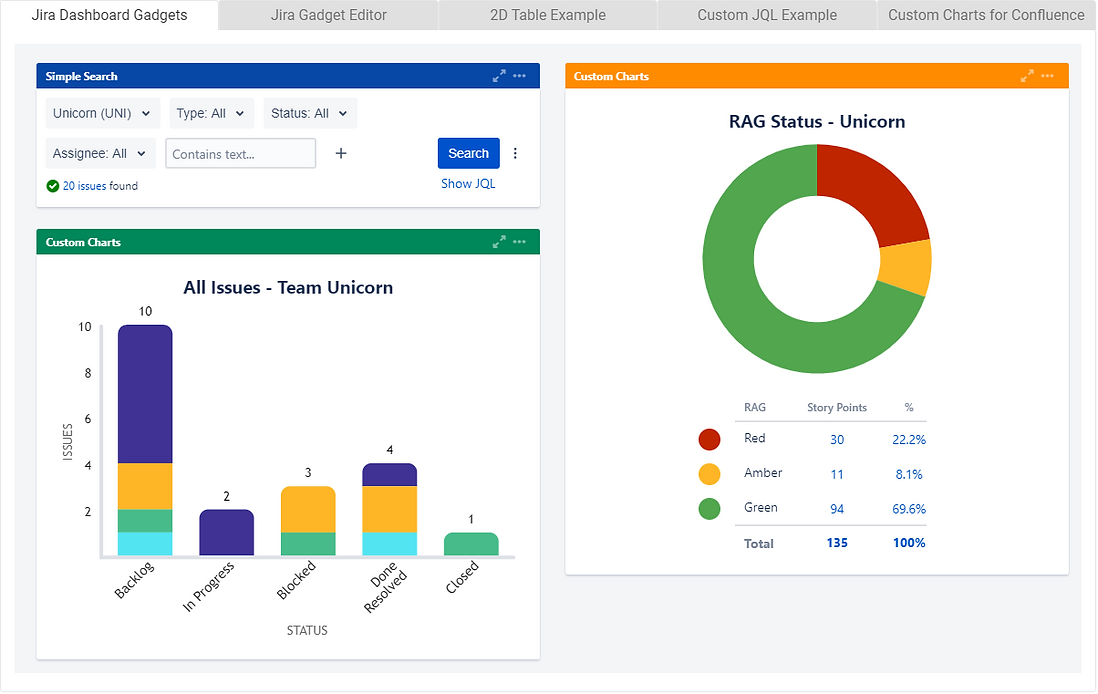Open the Assignee: All dropdown
Screen dimensions: 1098x694
[x=100, y=153]
